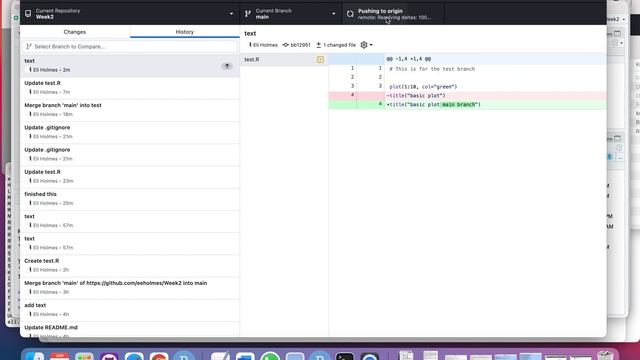Switch to the Changes tab
Viewport: 640px width, 360px height.
[75, 32]
